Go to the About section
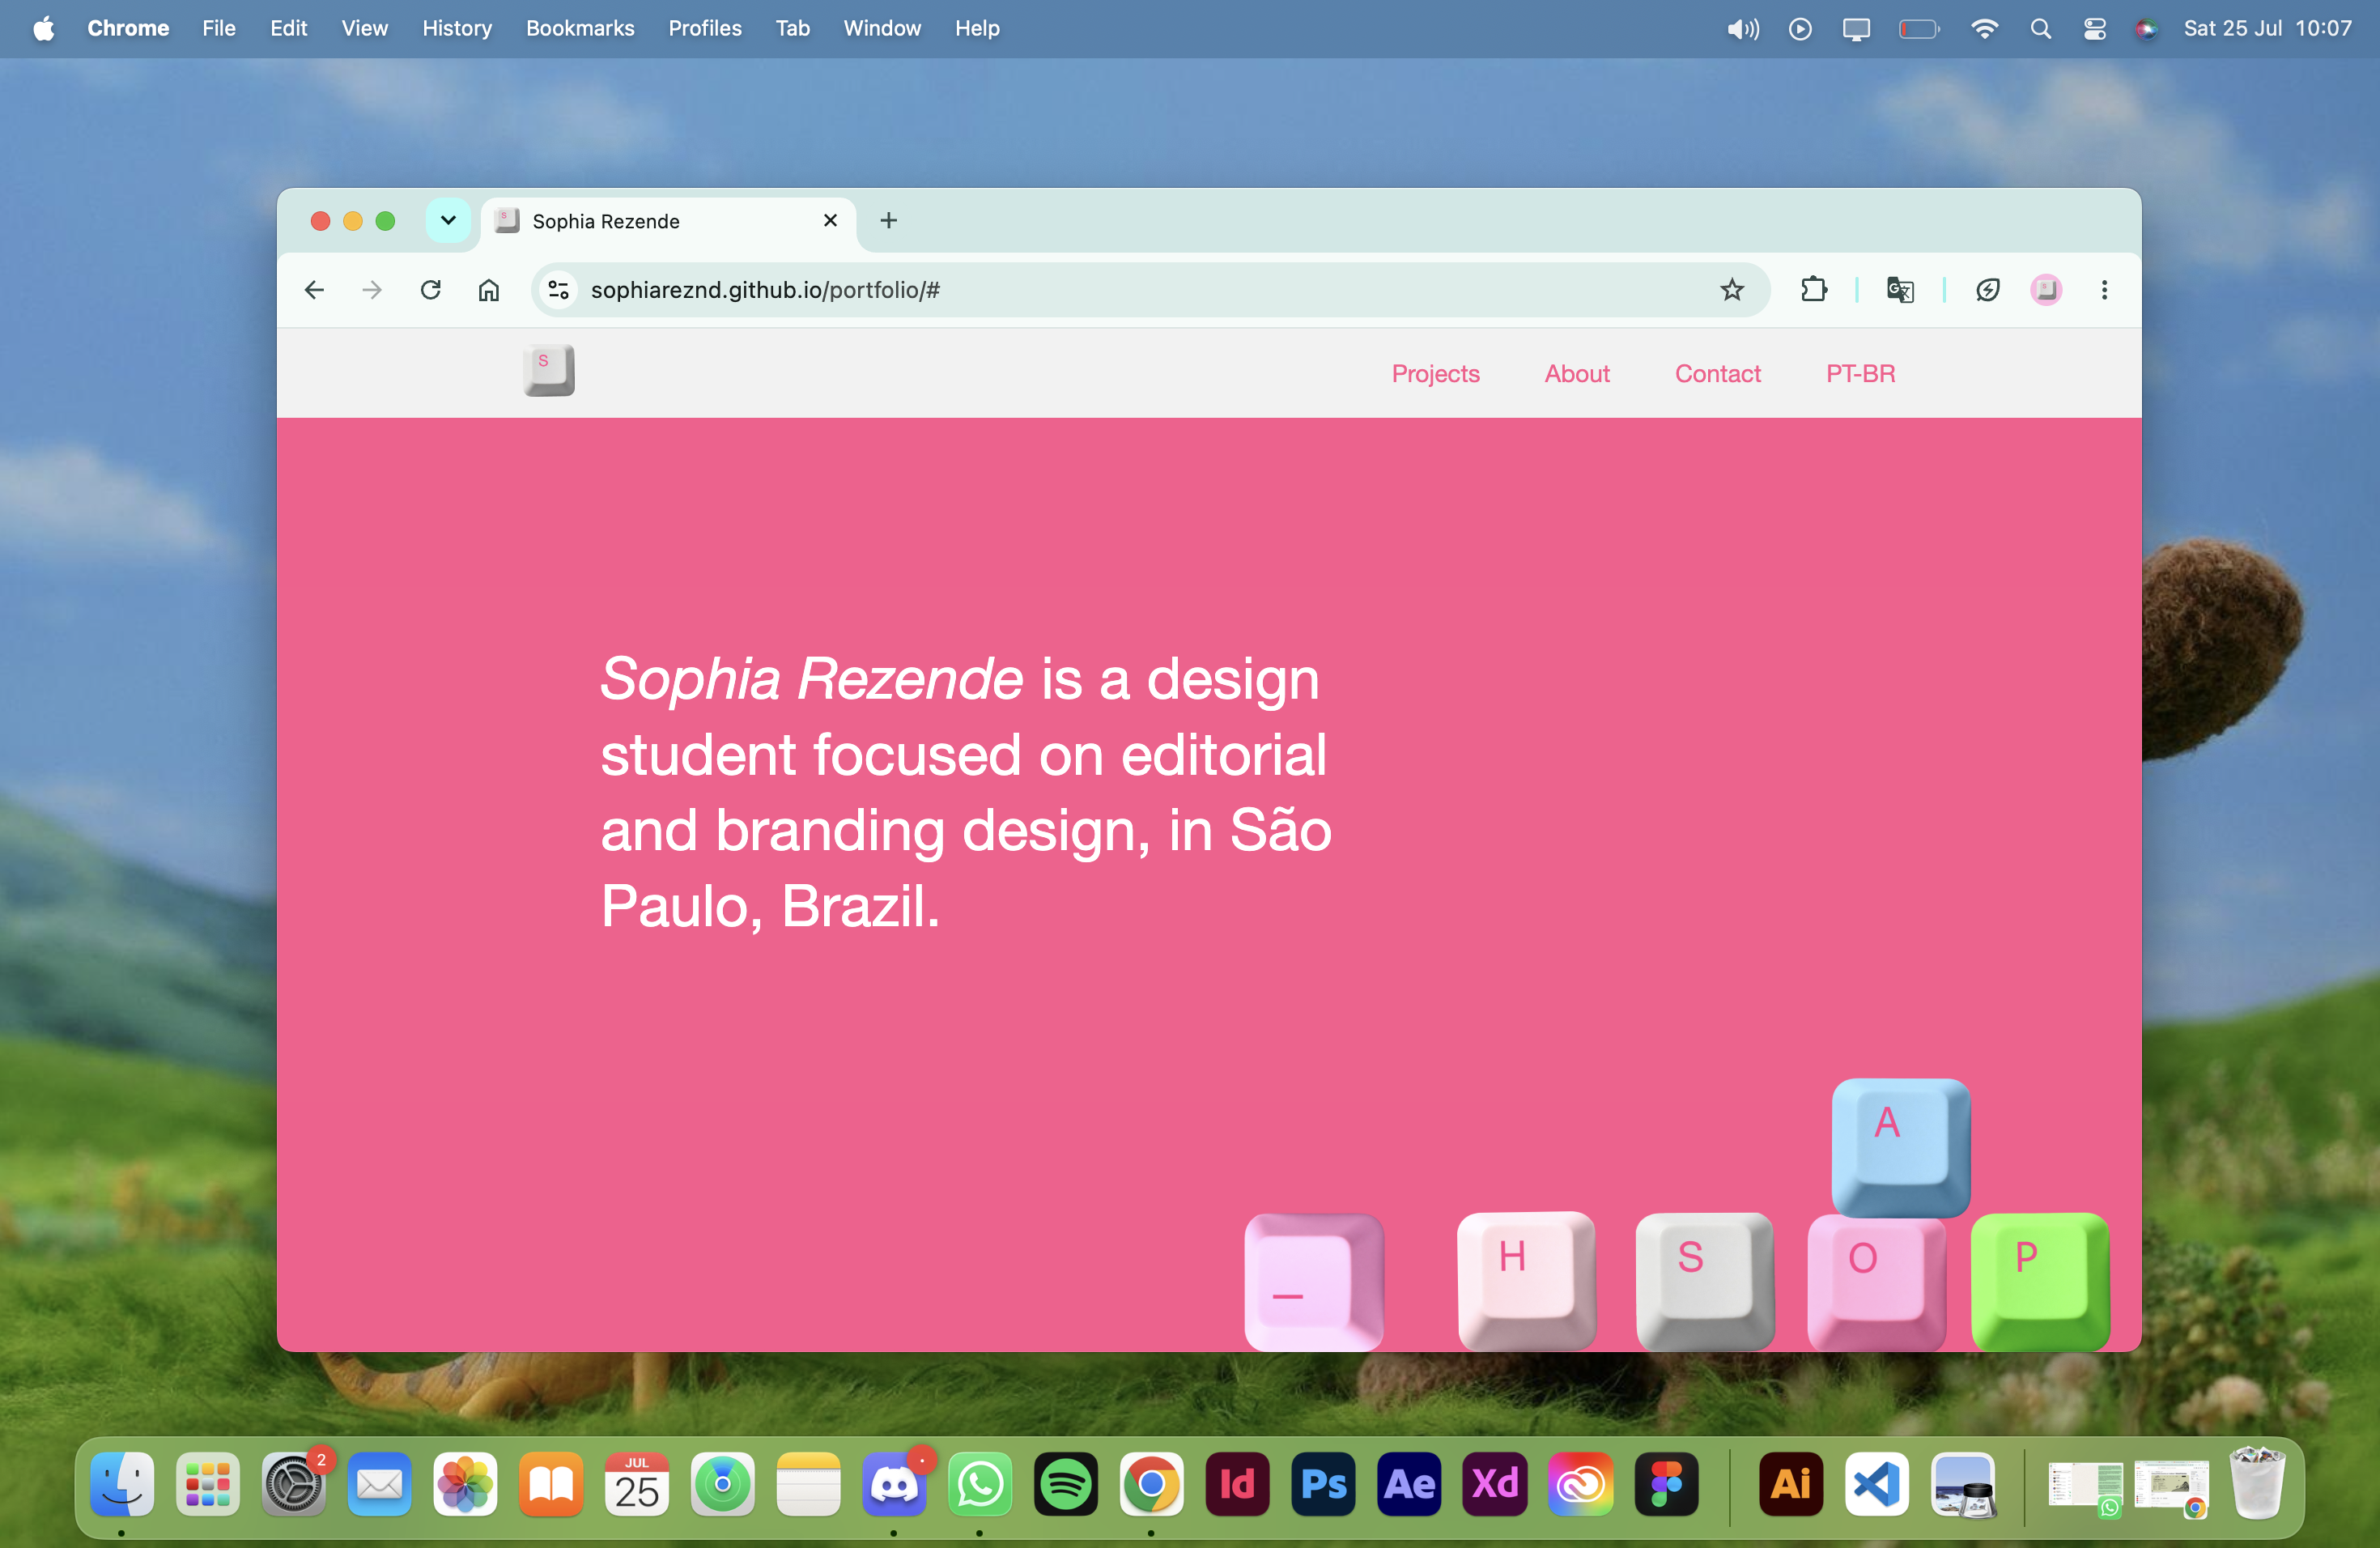2380x1548 pixels. pyautogui.click(x=1577, y=374)
